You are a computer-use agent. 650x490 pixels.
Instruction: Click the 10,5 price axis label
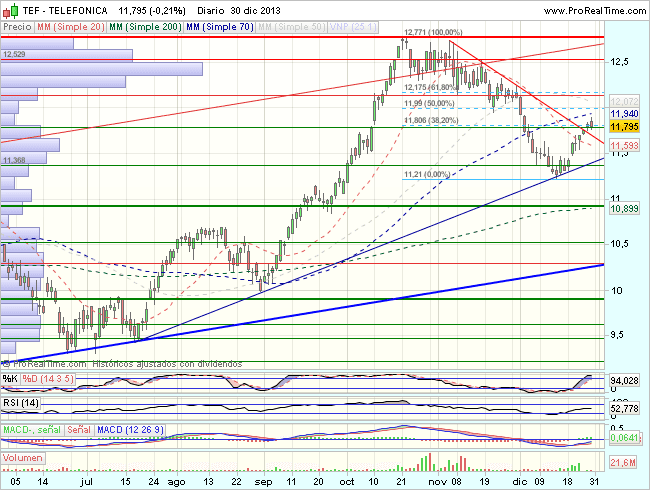click(620, 244)
